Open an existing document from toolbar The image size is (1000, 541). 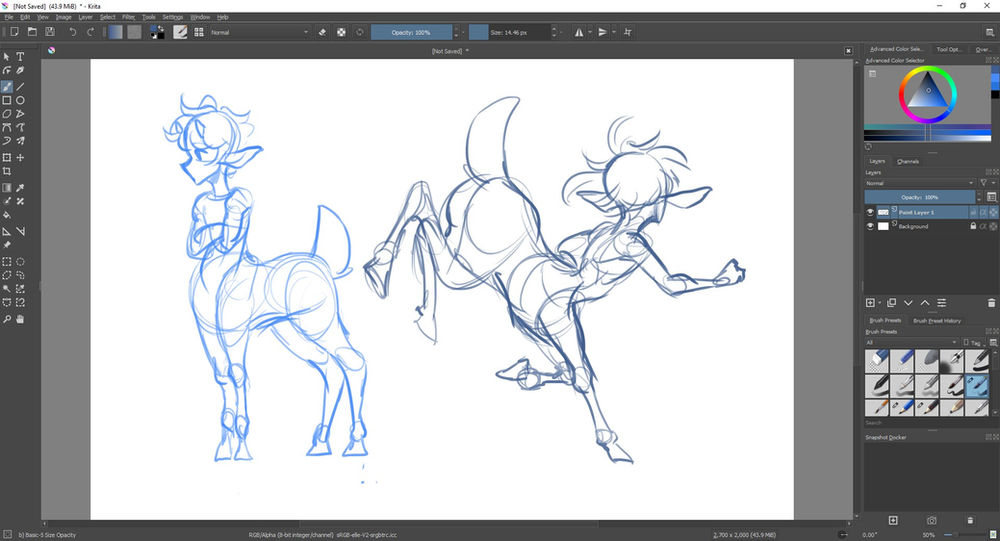pyautogui.click(x=32, y=32)
